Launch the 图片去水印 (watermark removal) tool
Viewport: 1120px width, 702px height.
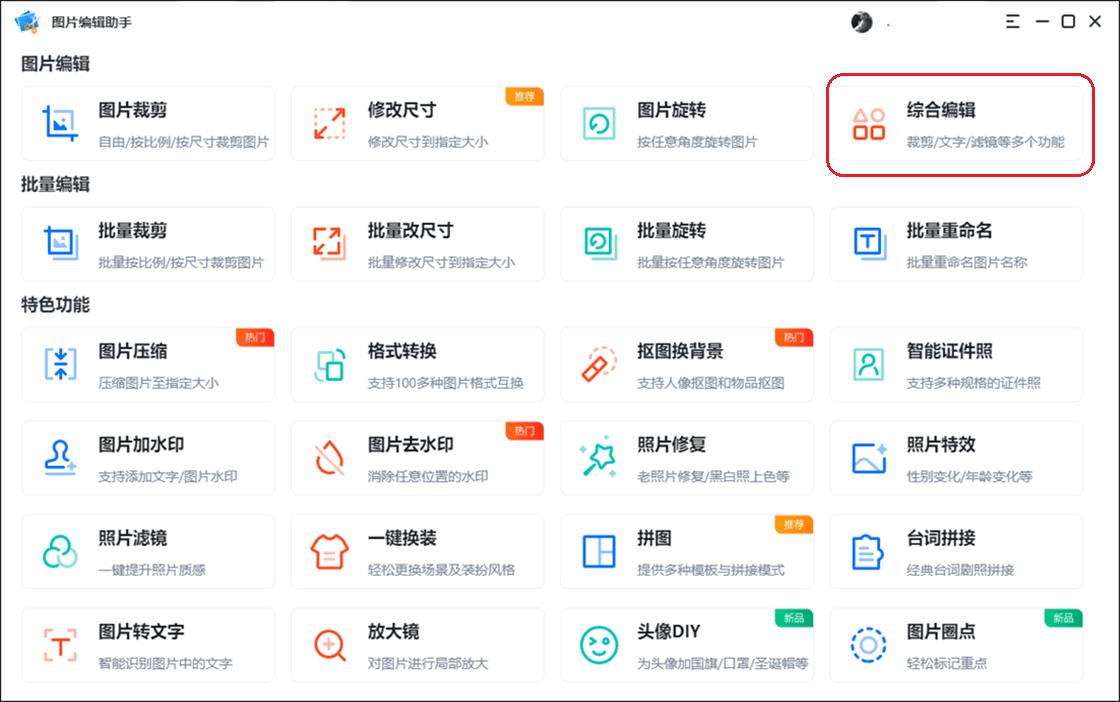(418, 458)
